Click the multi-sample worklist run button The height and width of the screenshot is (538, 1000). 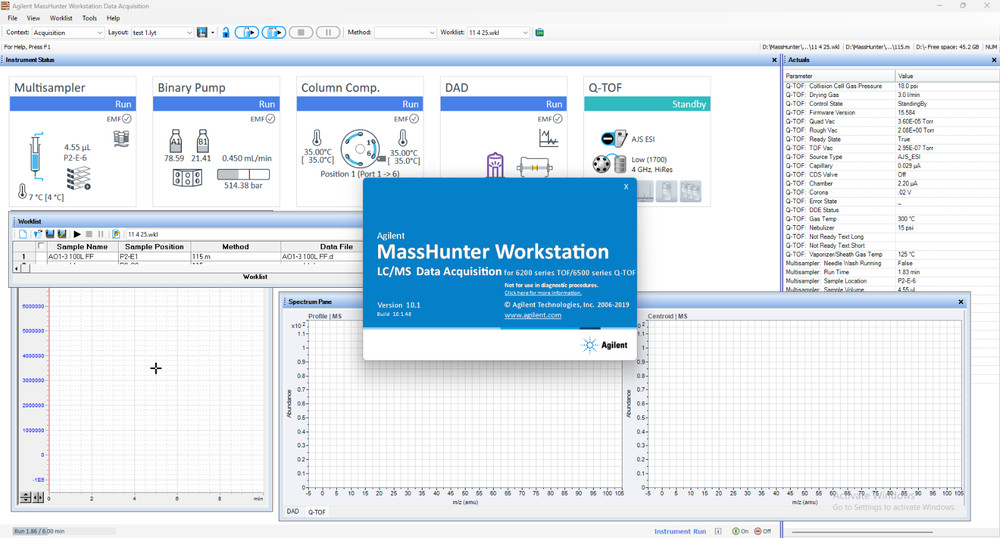(x=274, y=33)
